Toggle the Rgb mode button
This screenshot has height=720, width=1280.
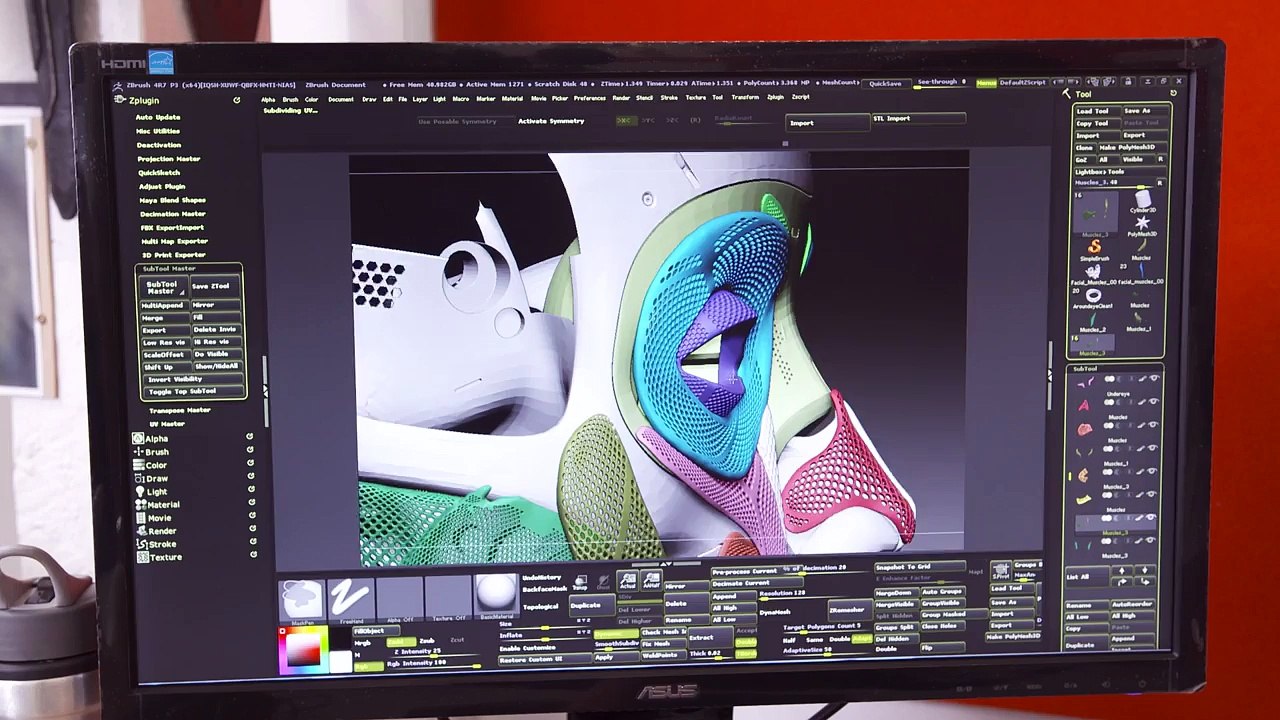(x=368, y=667)
